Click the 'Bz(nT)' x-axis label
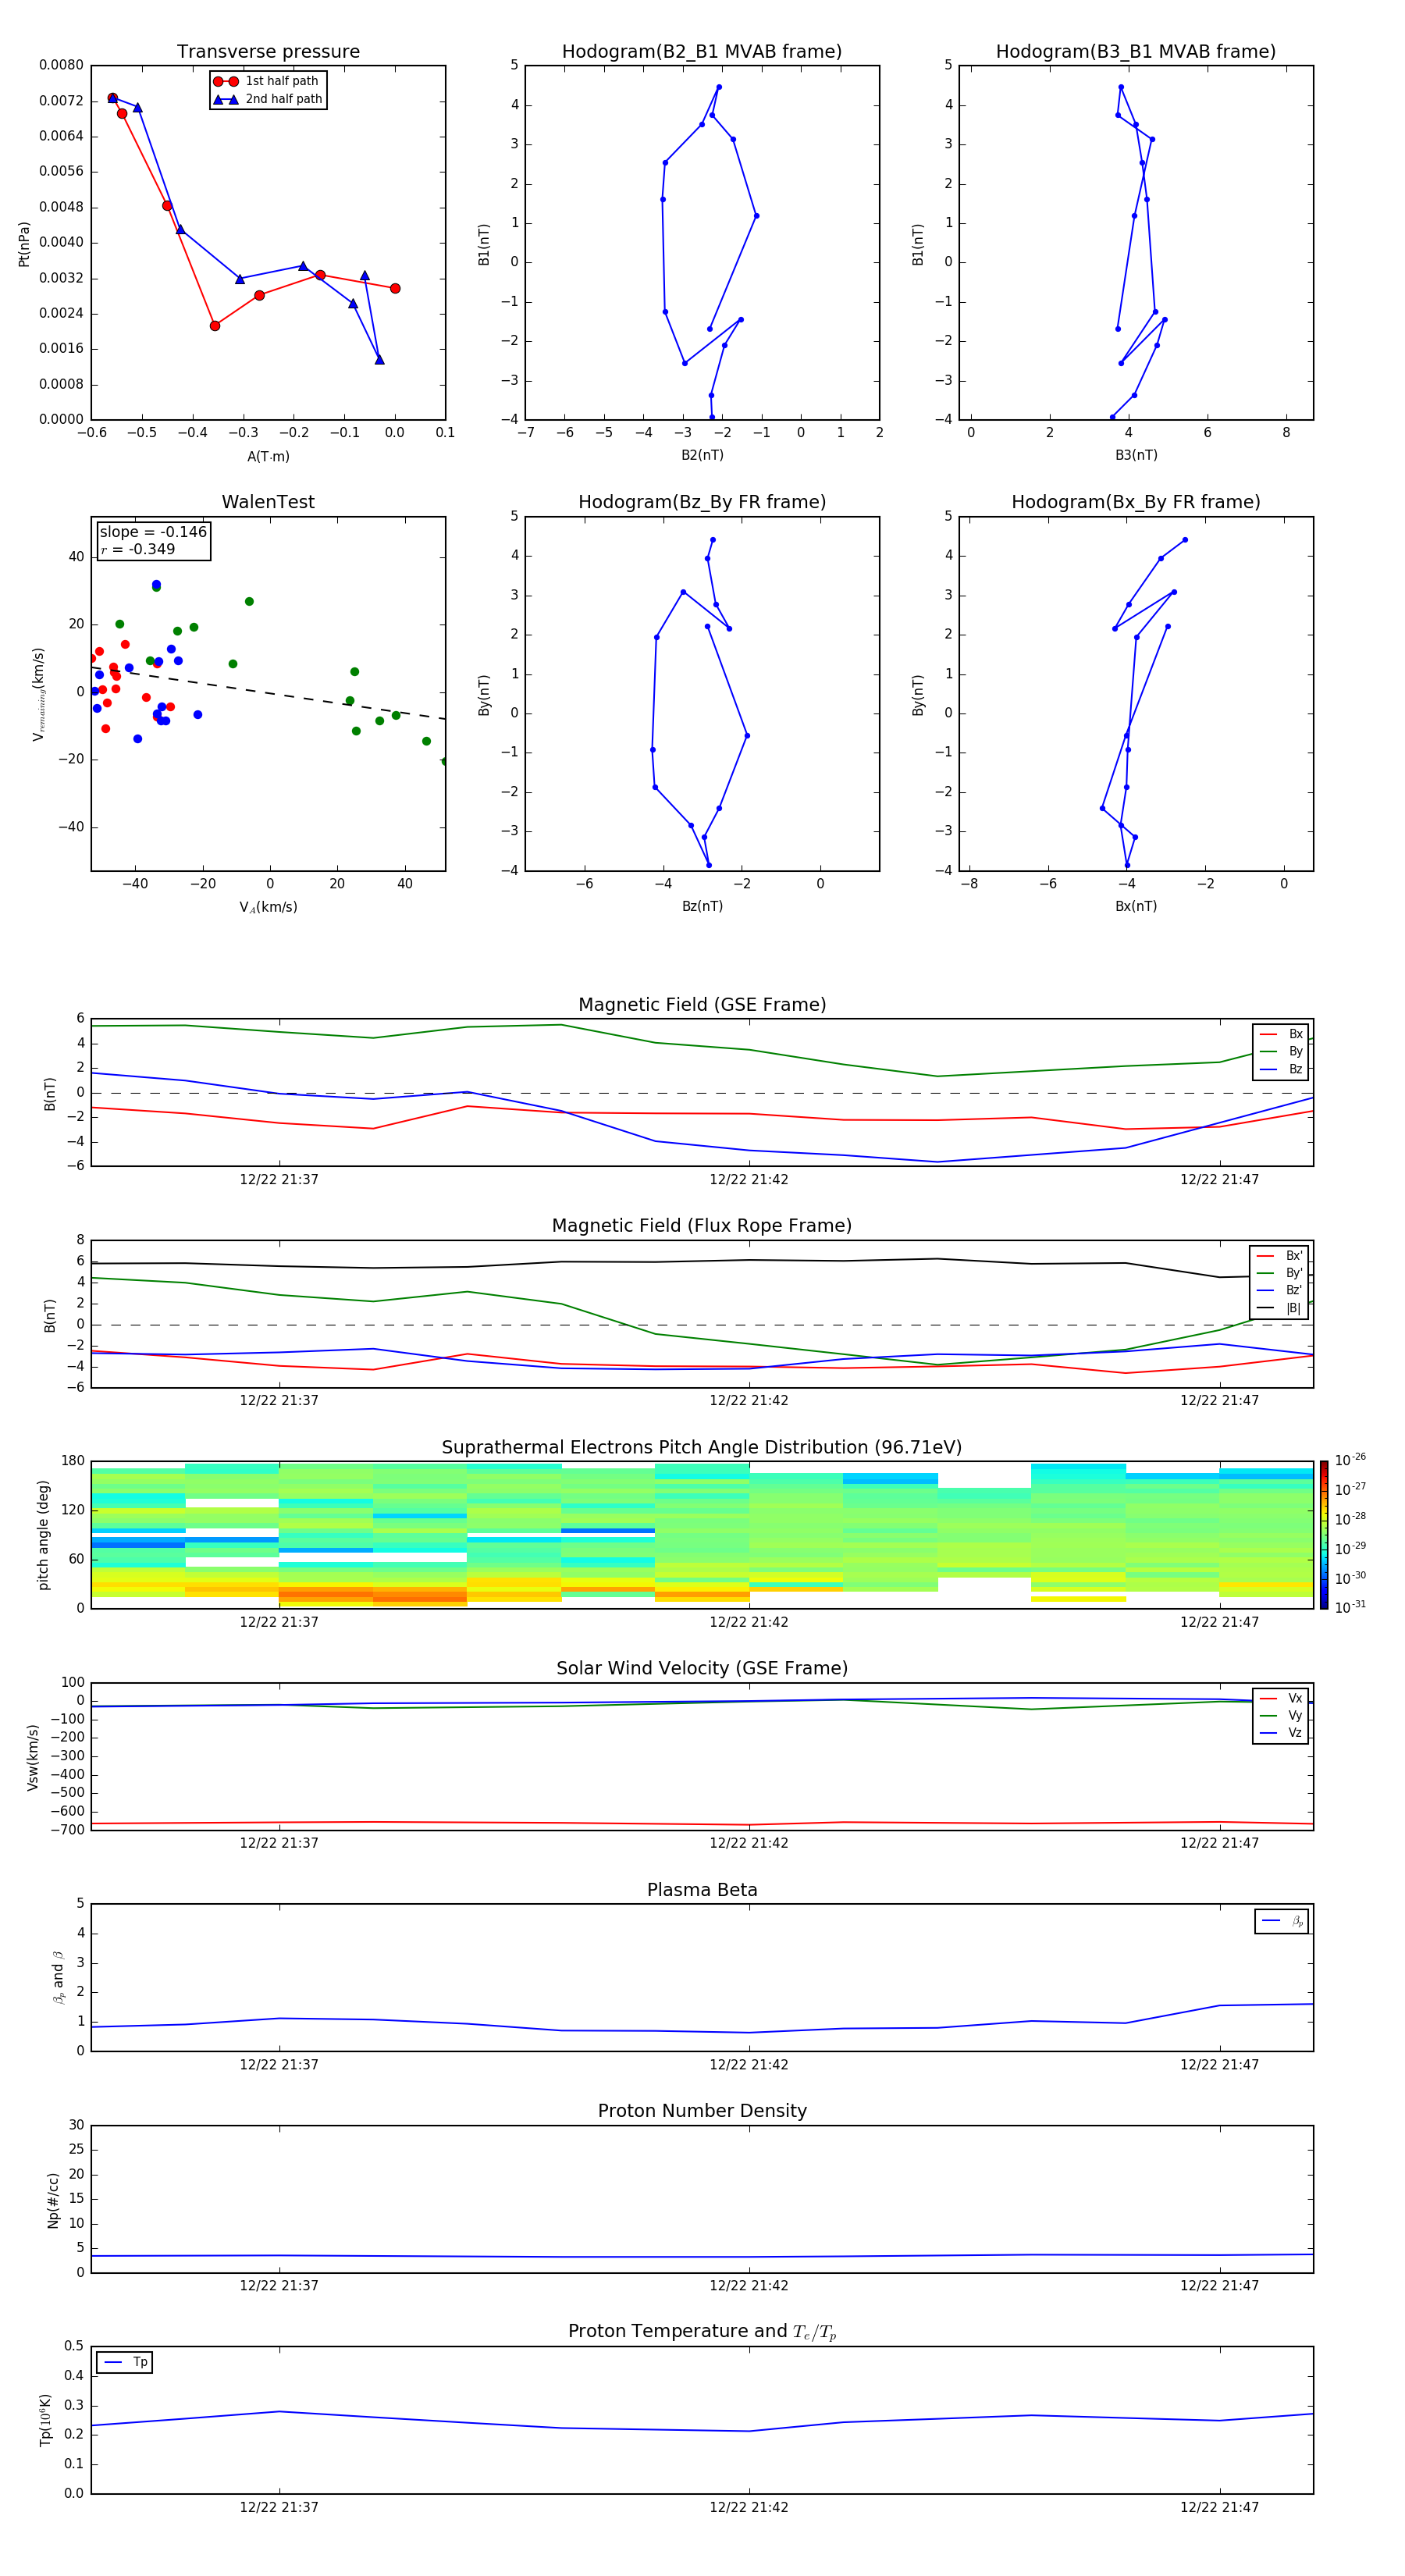 click(x=702, y=906)
